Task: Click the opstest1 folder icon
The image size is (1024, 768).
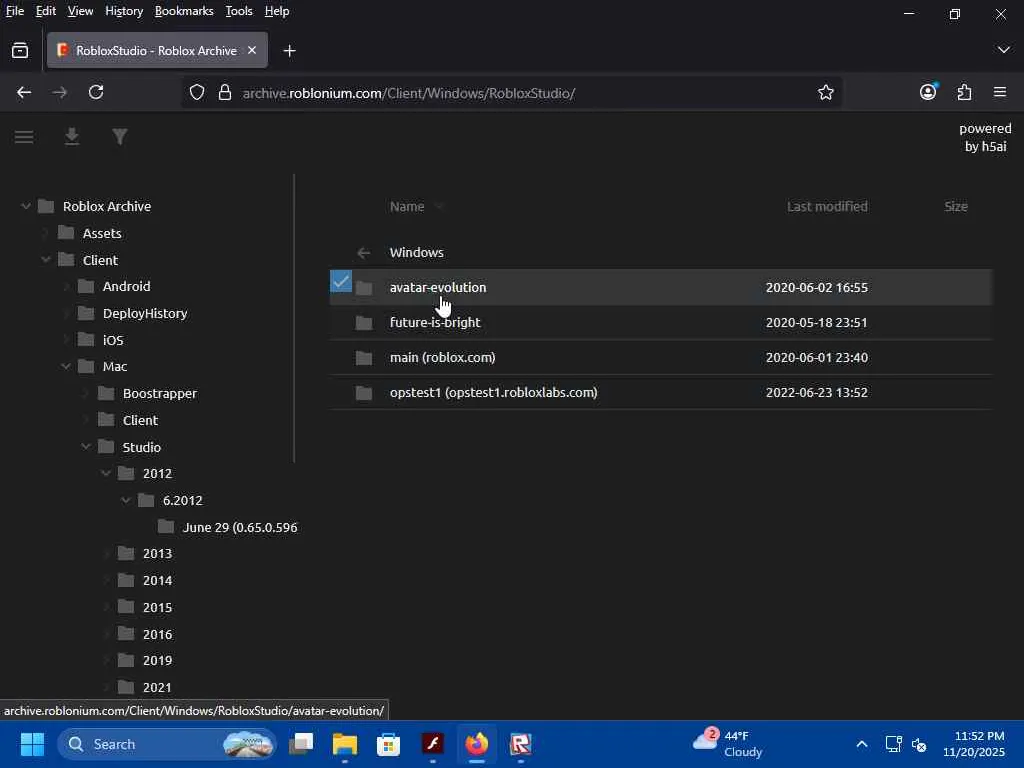Action: pyautogui.click(x=364, y=393)
